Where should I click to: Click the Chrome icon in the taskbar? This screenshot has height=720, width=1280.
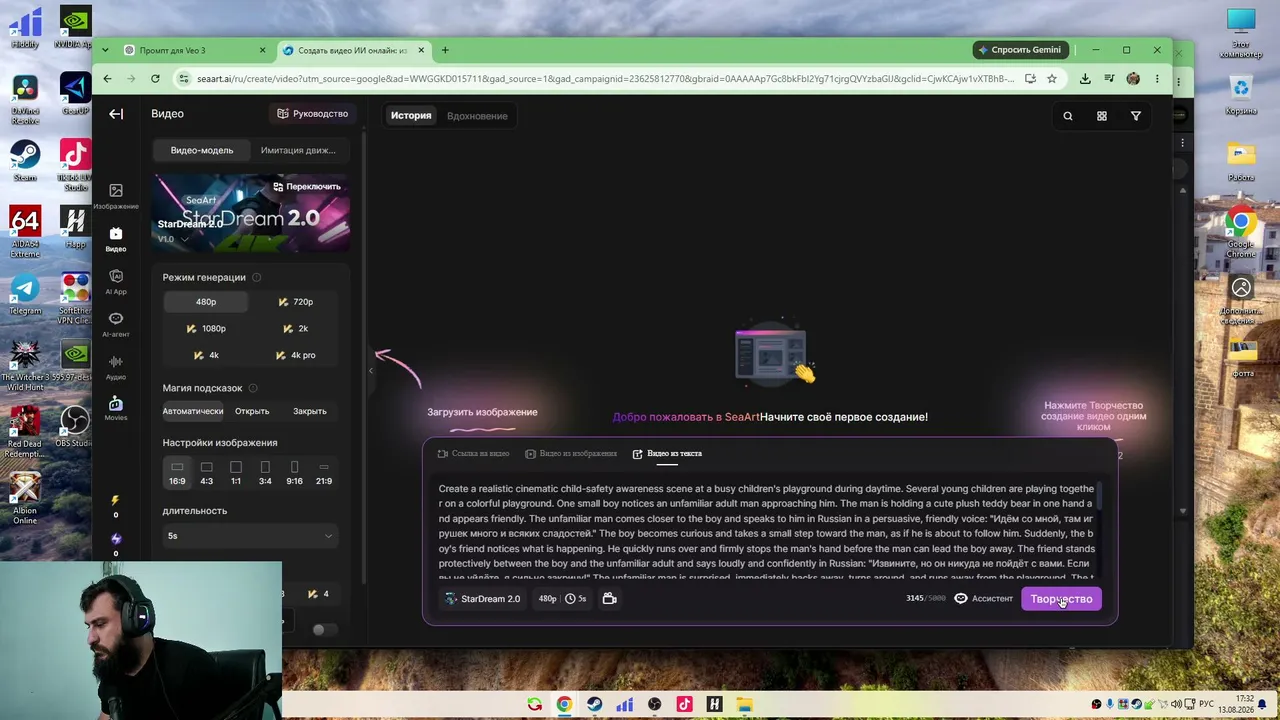(x=565, y=705)
